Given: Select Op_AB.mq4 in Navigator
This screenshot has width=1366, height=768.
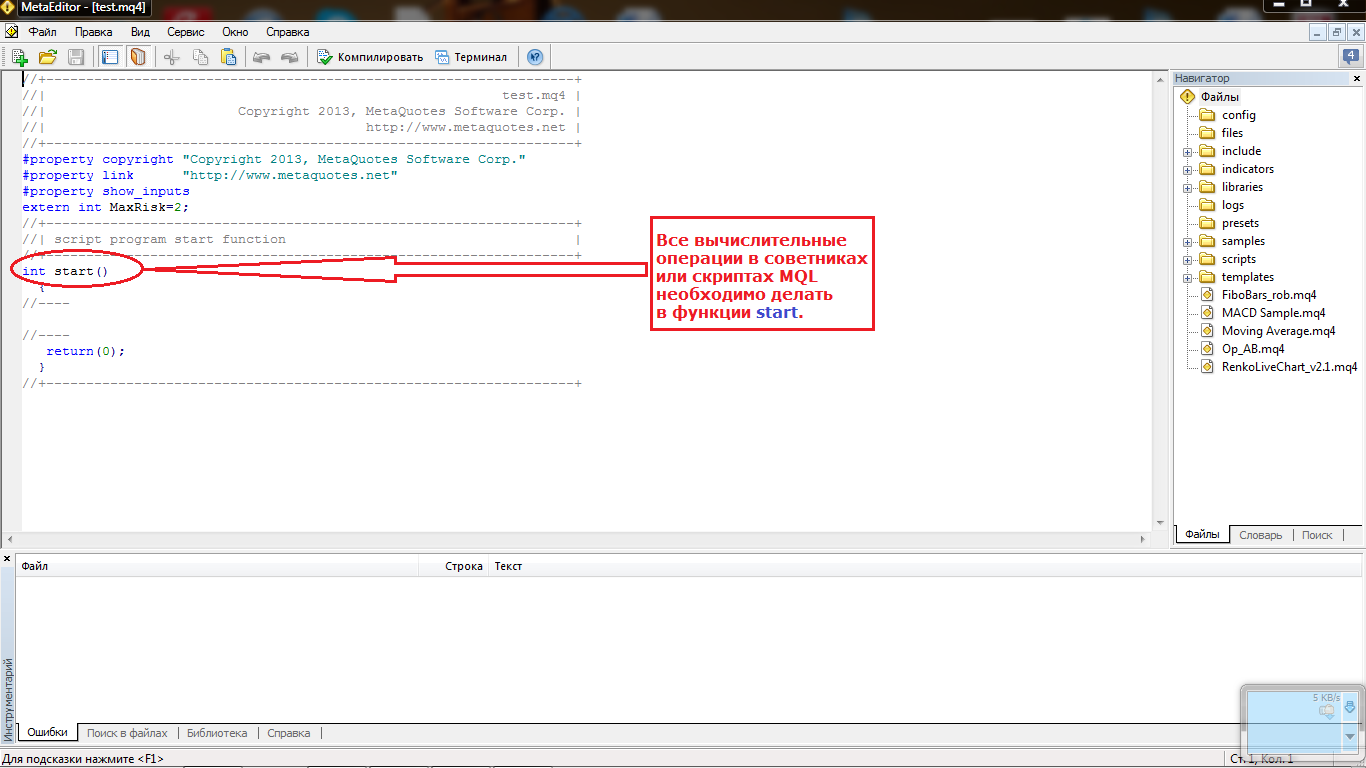Looking at the screenshot, I should click(x=1253, y=349).
